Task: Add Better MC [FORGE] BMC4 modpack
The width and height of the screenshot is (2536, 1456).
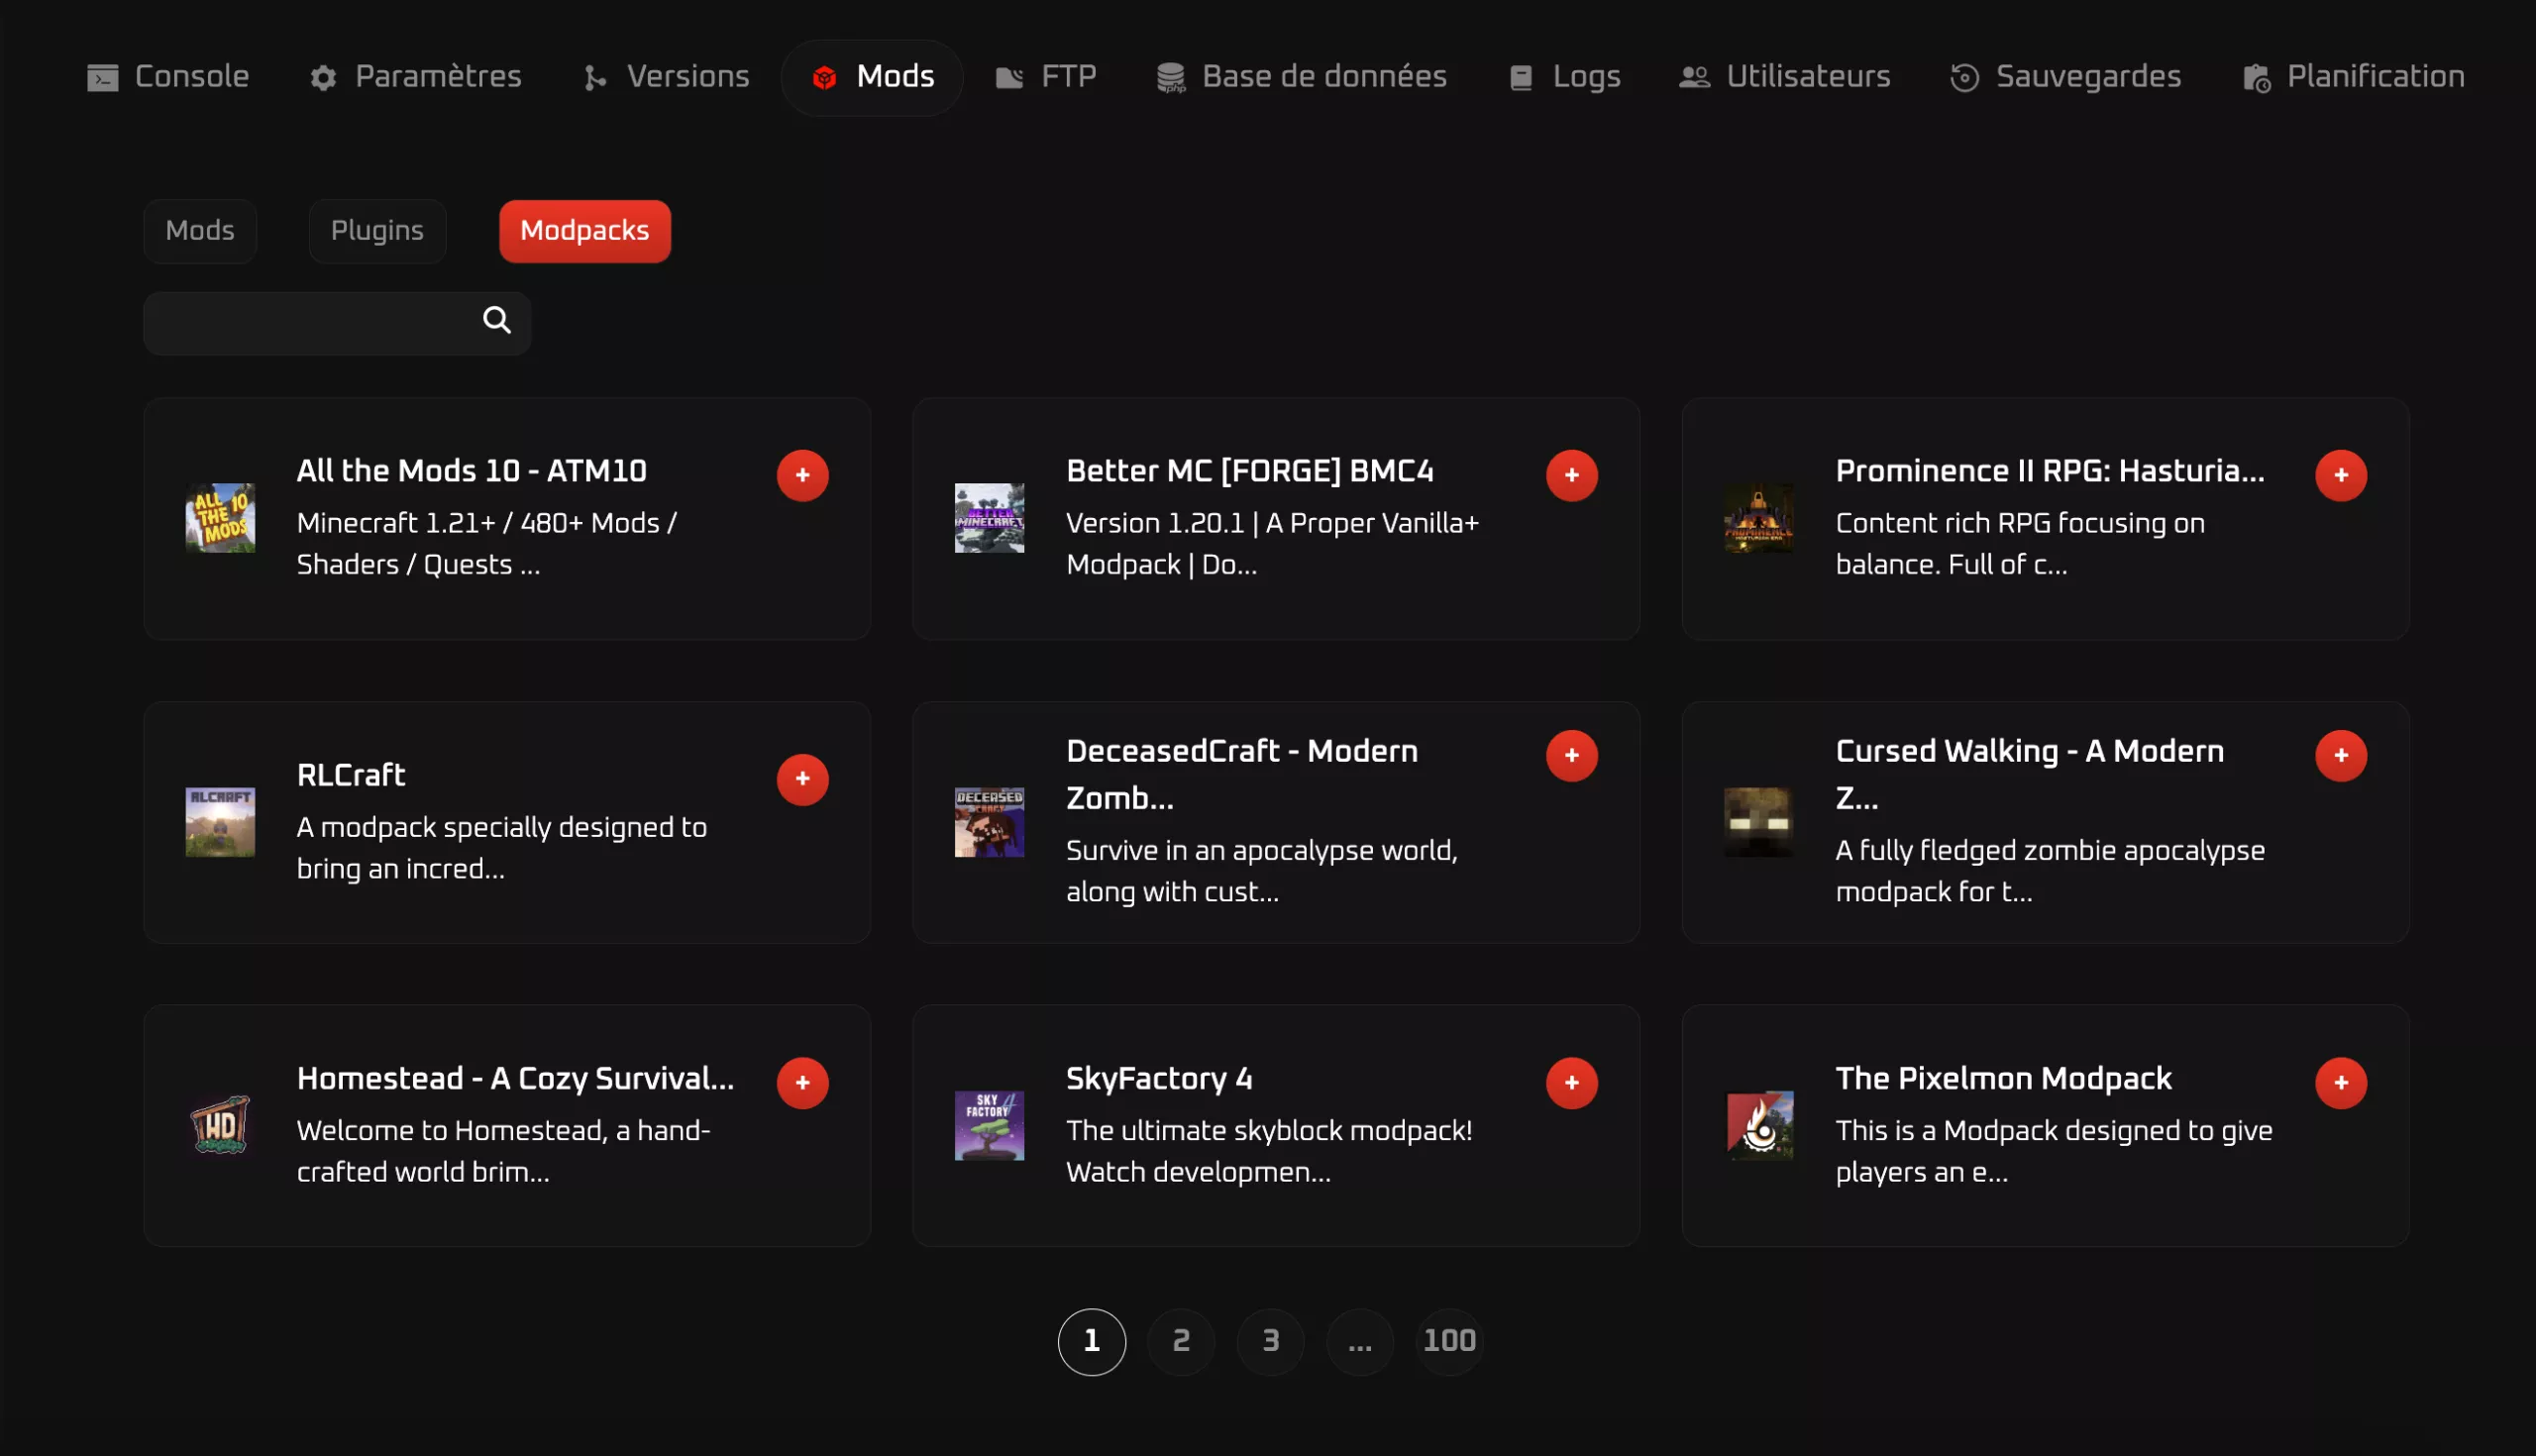Action: tap(1572, 475)
